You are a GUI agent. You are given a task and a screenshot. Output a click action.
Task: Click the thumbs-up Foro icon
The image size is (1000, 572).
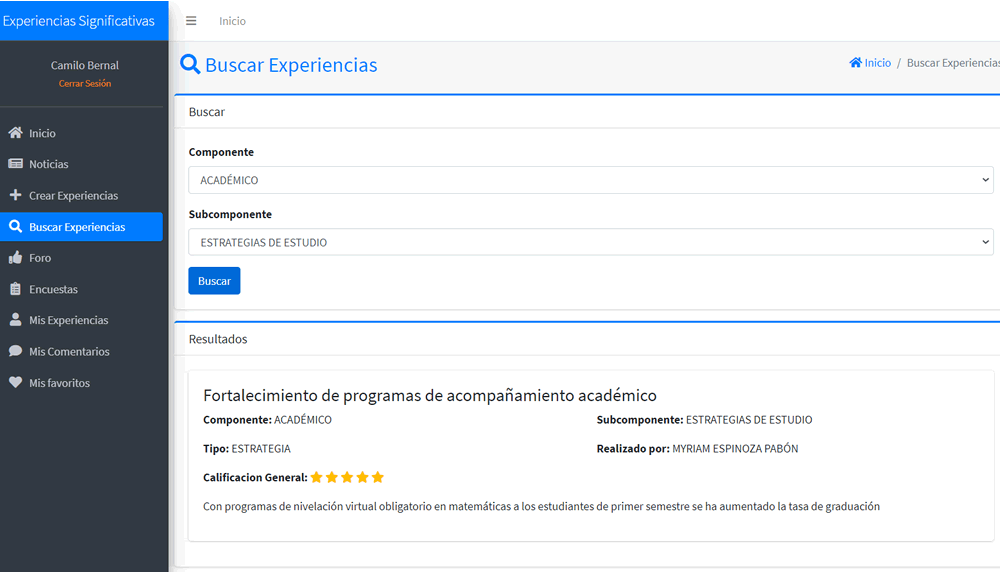tap(15, 258)
